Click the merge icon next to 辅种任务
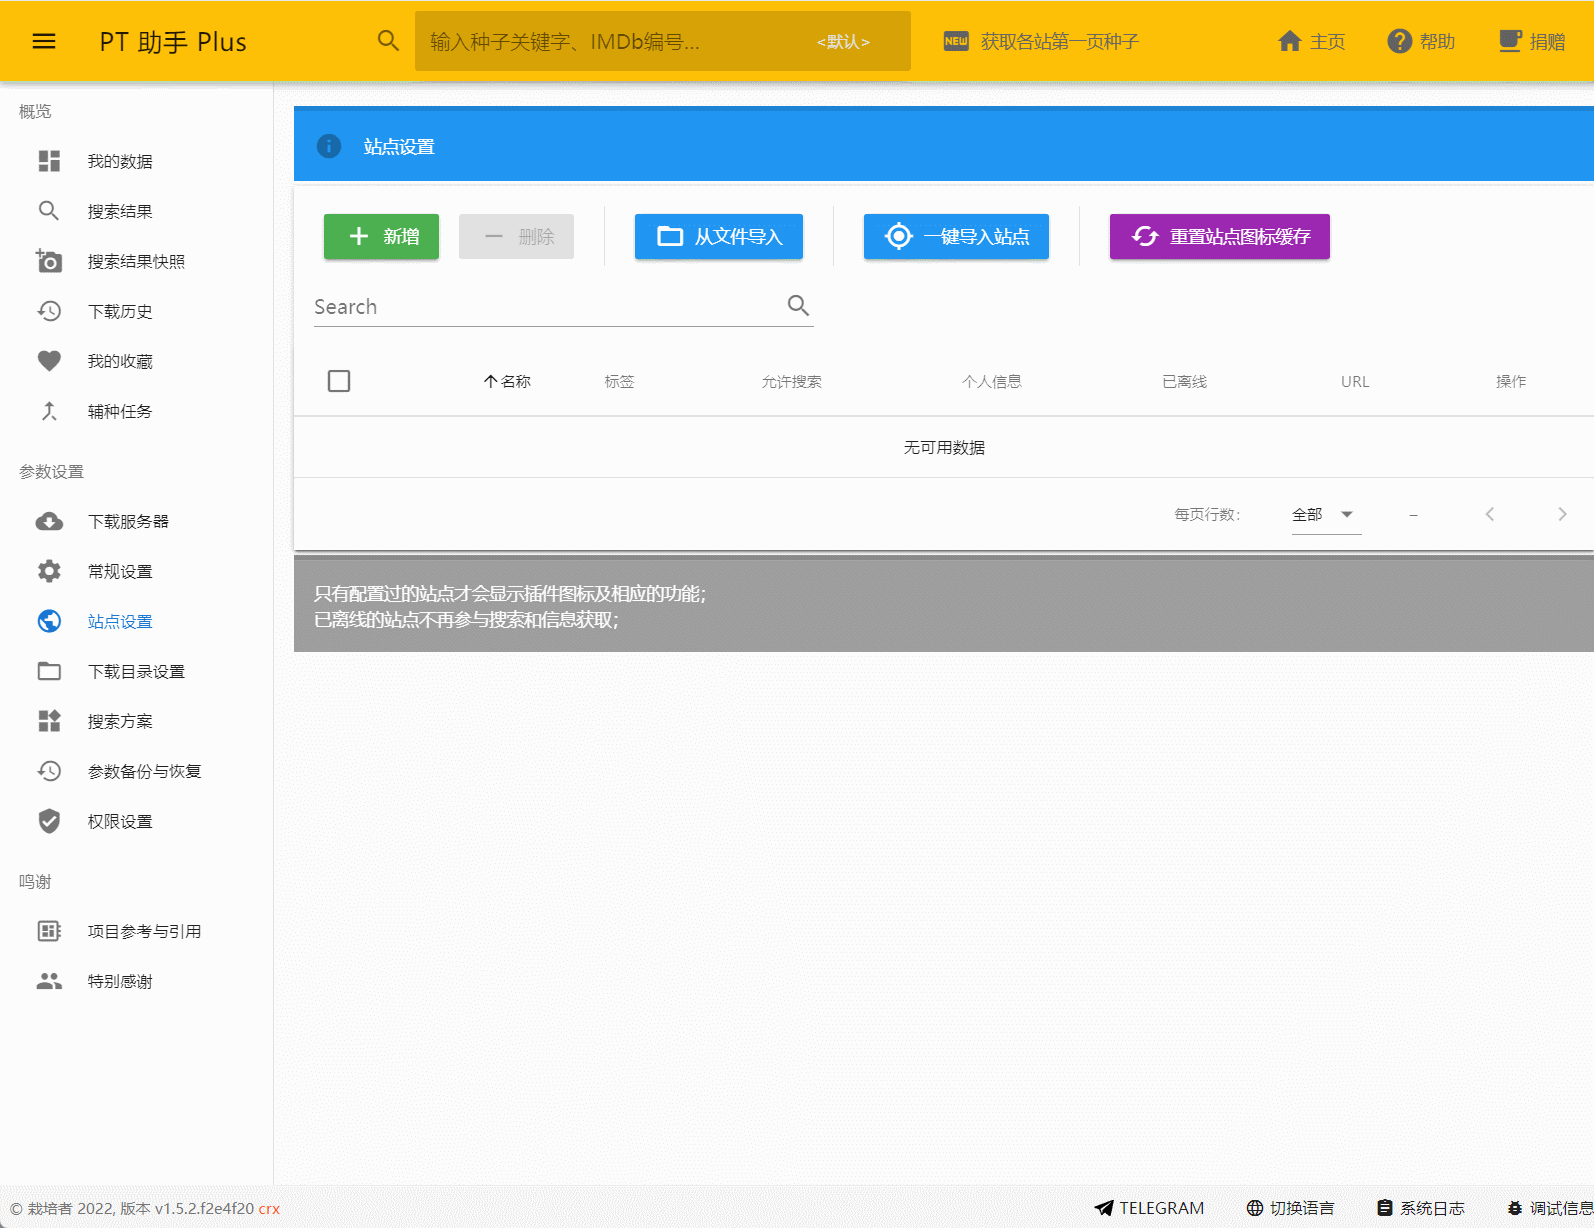Image resolution: width=1594 pixels, height=1228 pixels. click(x=49, y=411)
